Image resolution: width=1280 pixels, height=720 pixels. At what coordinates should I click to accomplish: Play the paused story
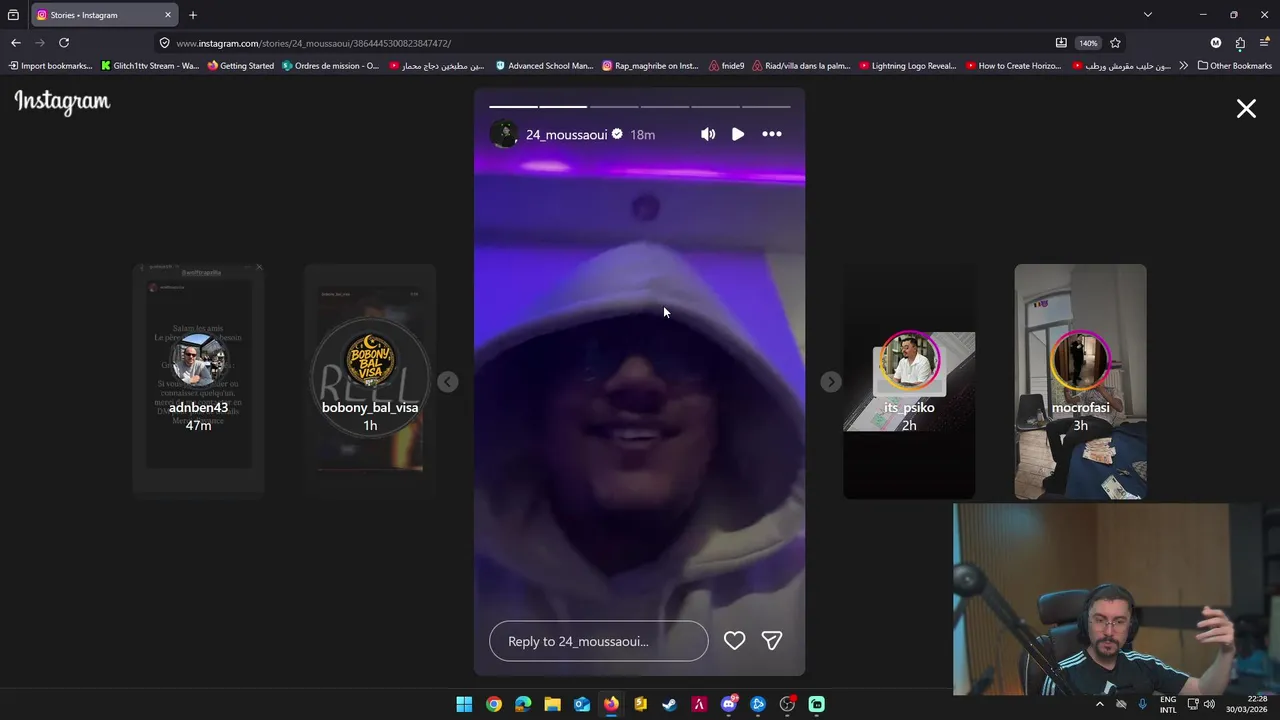pyautogui.click(x=738, y=134)
